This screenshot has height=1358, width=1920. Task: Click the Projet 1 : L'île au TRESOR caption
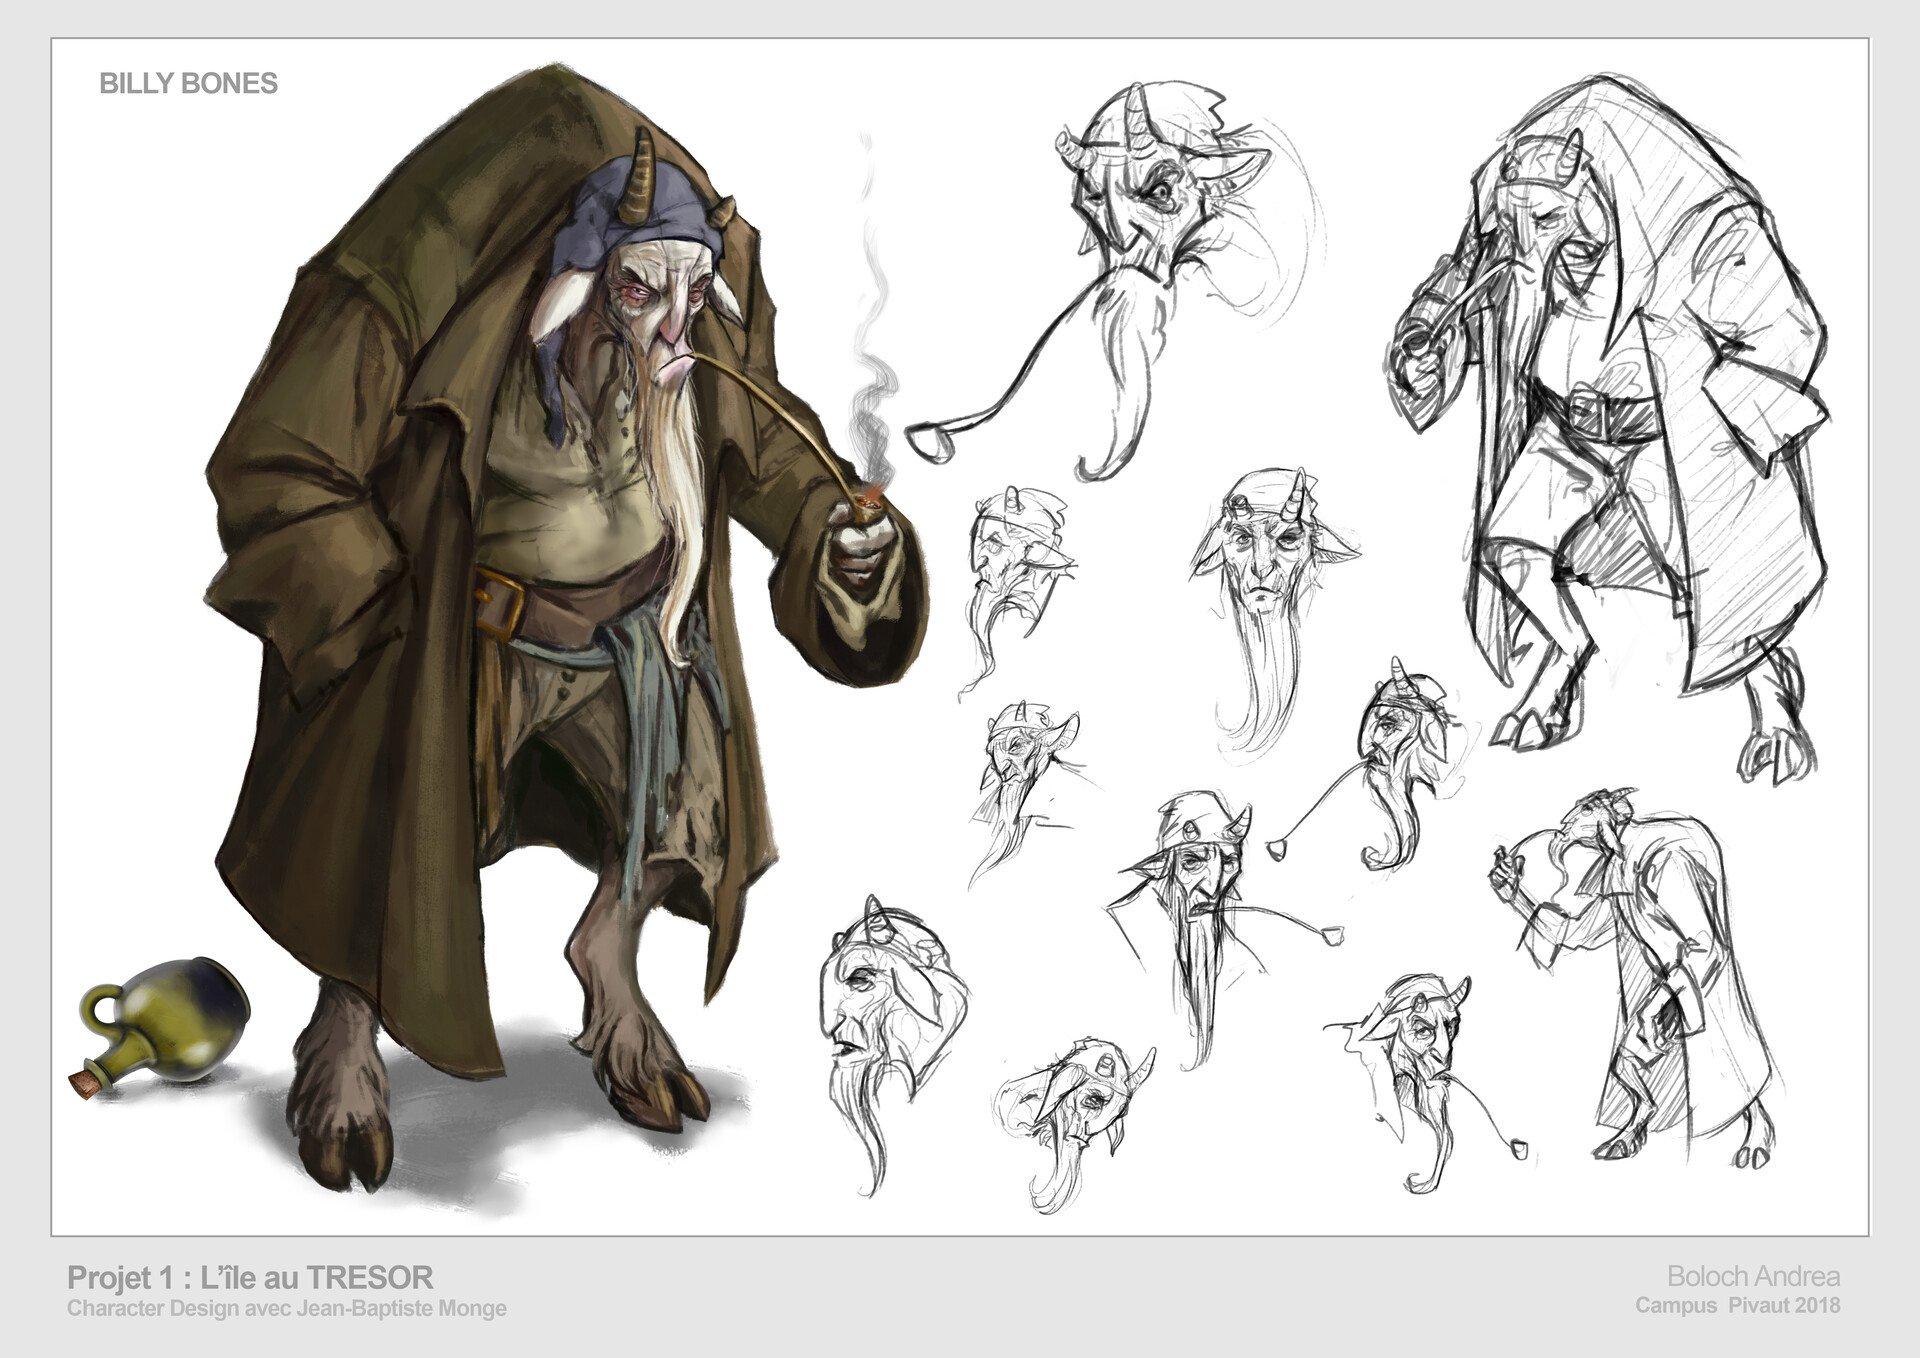click(x=250, y=1277)
